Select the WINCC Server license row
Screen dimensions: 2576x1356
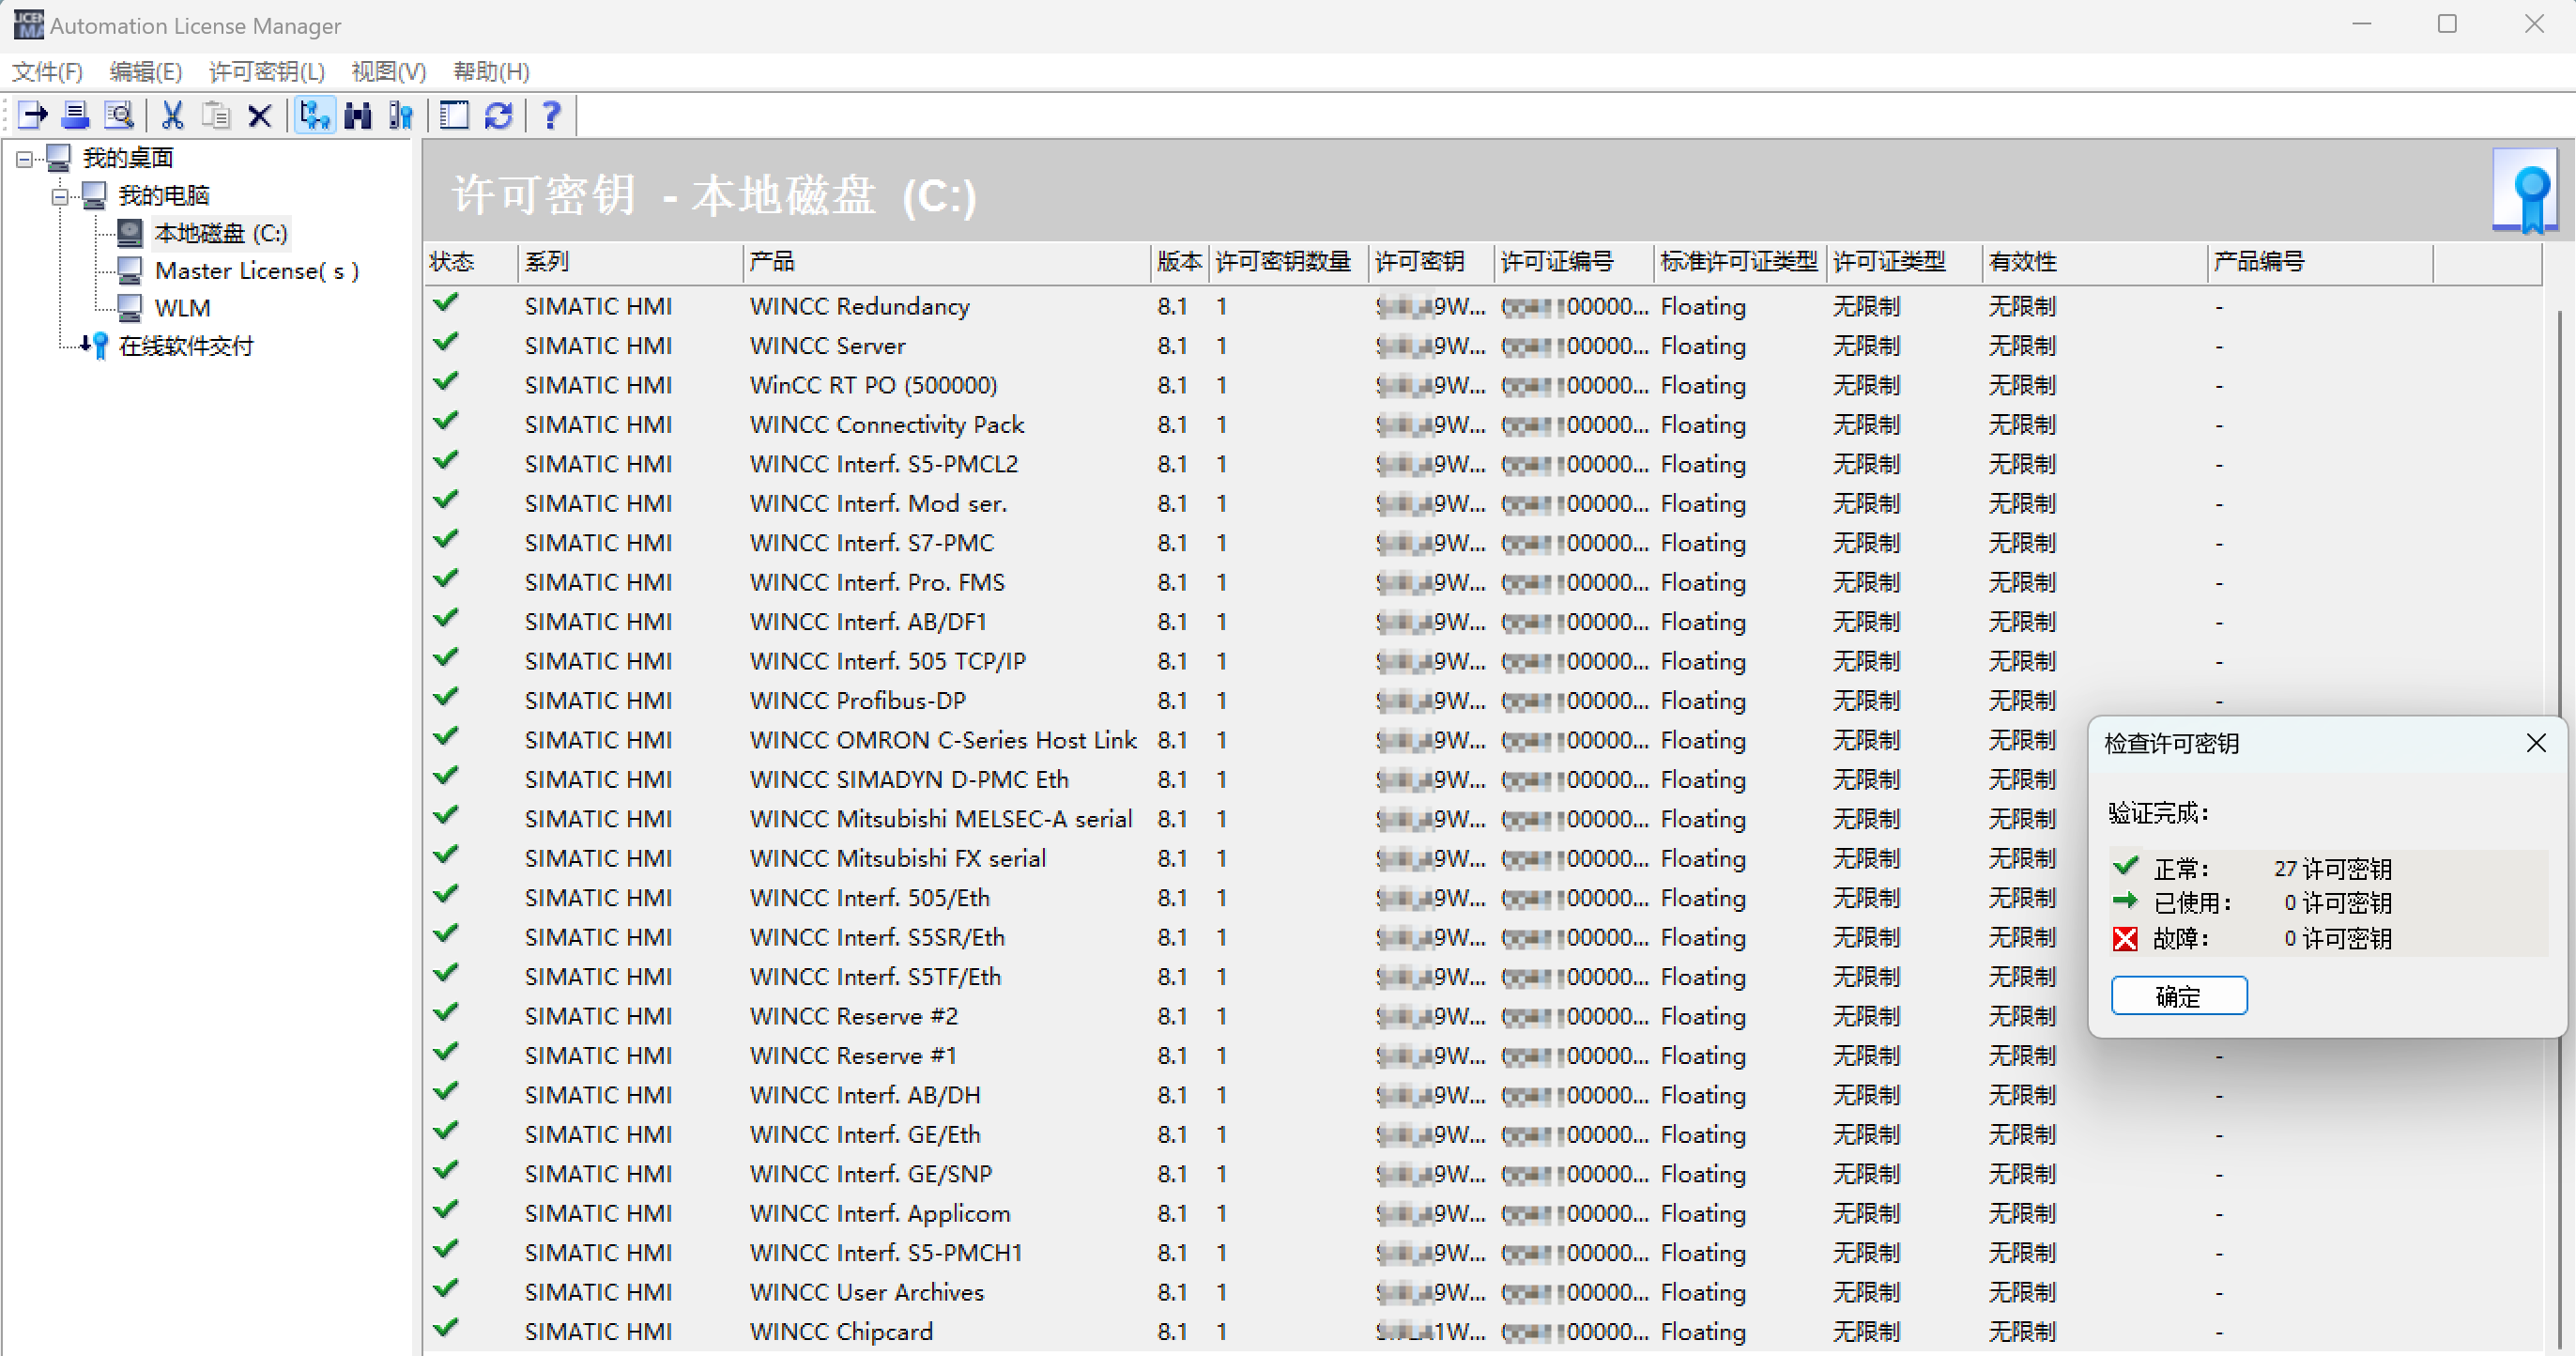(x=827, y=346)
